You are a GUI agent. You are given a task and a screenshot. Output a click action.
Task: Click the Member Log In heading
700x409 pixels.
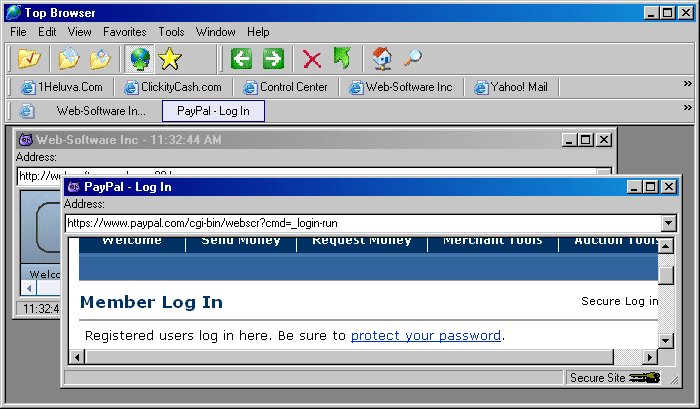coord(151,302)
